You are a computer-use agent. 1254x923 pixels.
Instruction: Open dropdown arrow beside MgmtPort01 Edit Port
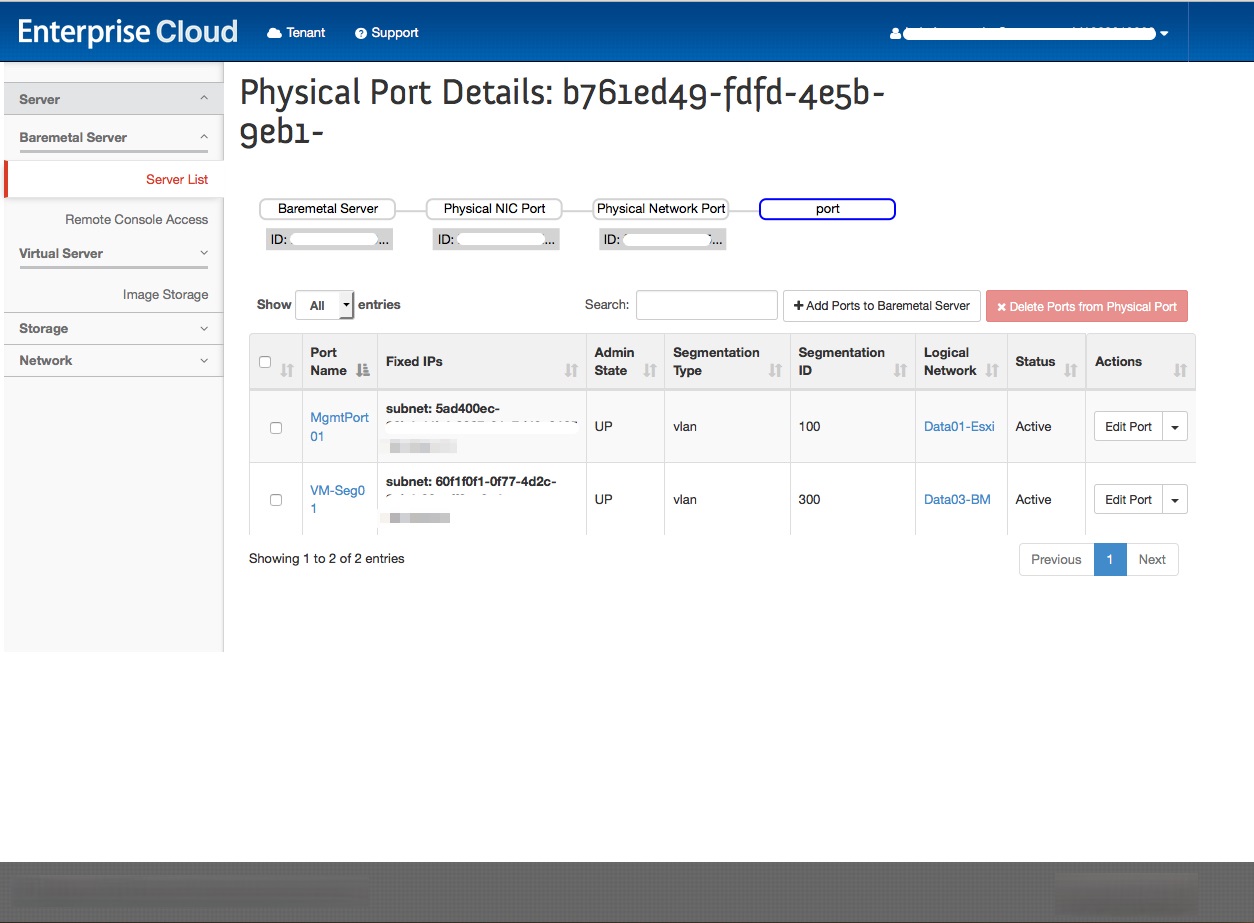[x=1175, y=427]
